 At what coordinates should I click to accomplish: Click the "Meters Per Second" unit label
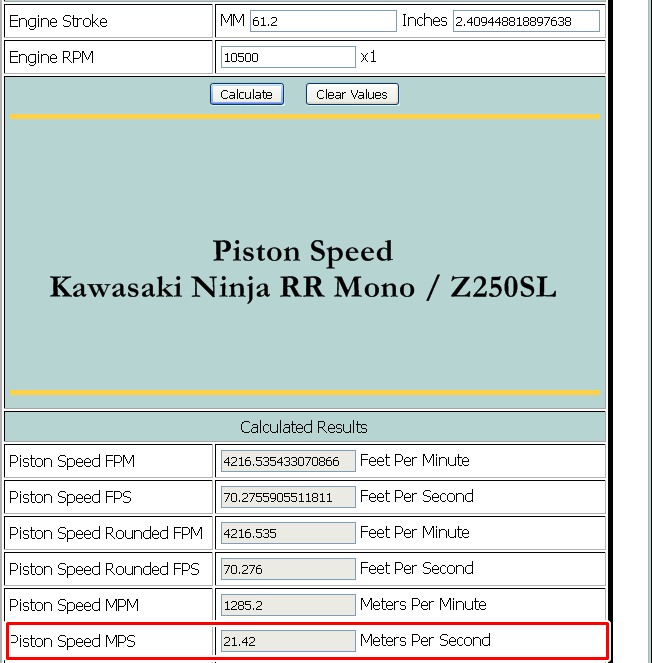point(425,640)
